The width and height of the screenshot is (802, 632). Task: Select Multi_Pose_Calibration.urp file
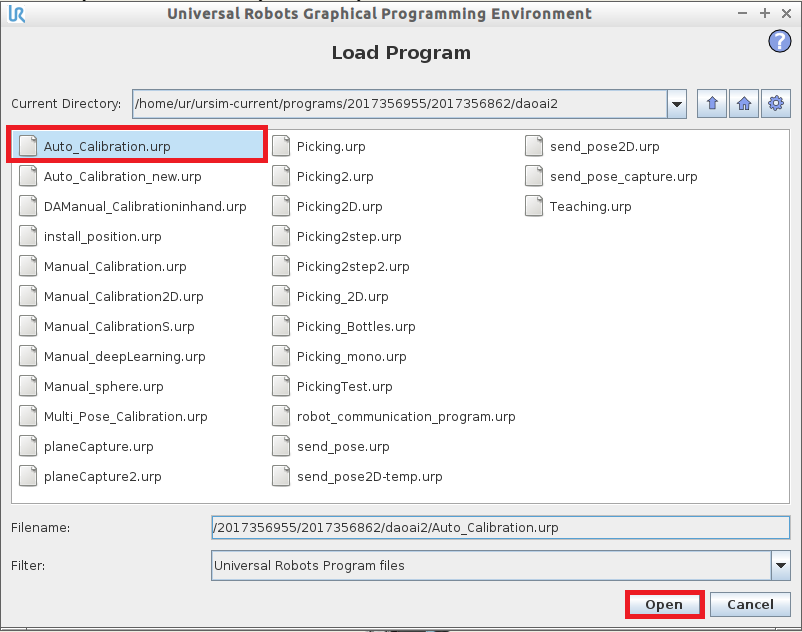click(114, 417)
